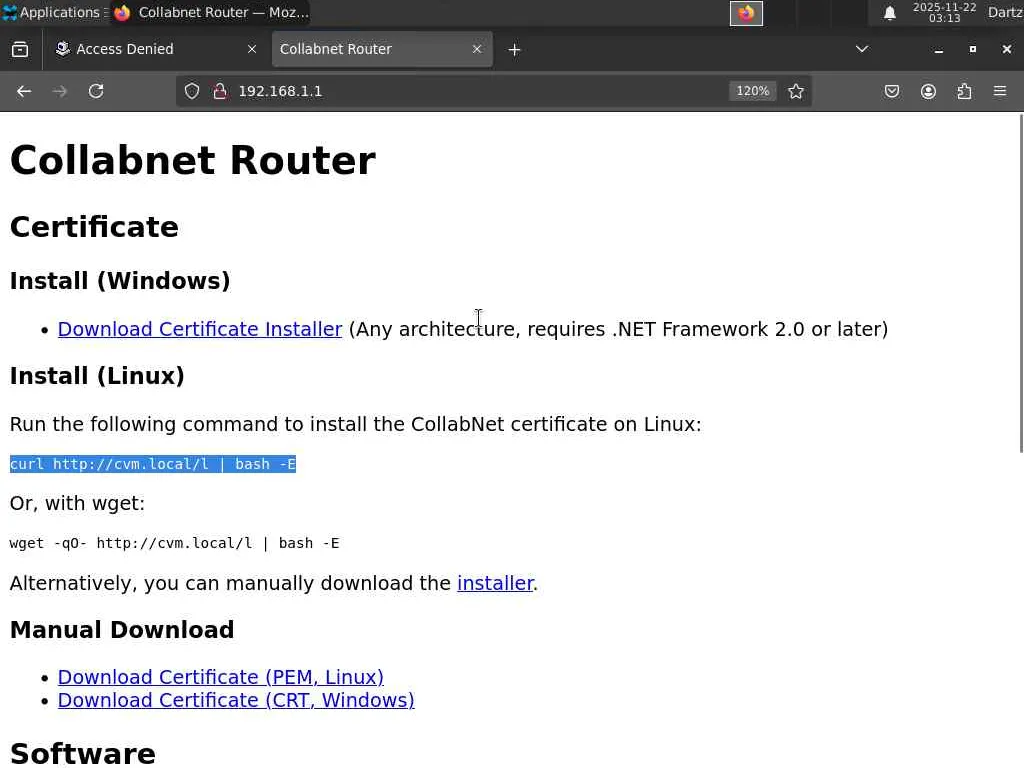This screenshot has height=768, width=1024.
Task: Open a new tab with plus button
Action: point(514,50)
